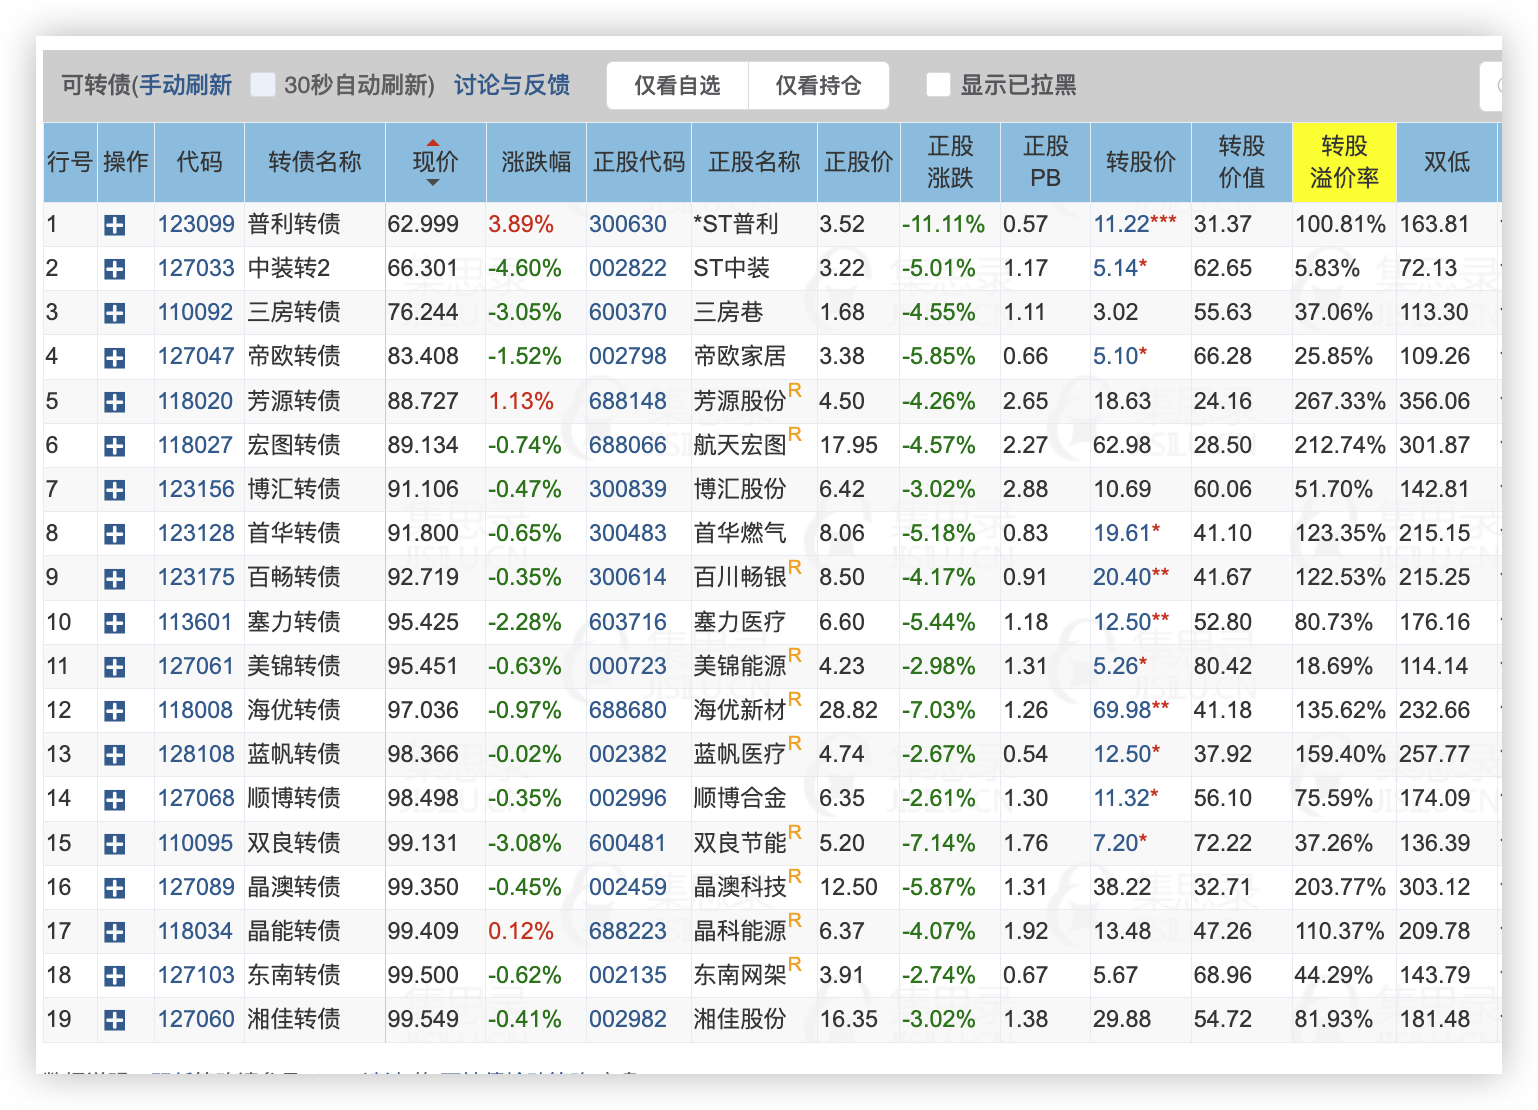Open bond code 110095 link
Viewport: 1538px width, 1110px height.
point(196,843)
